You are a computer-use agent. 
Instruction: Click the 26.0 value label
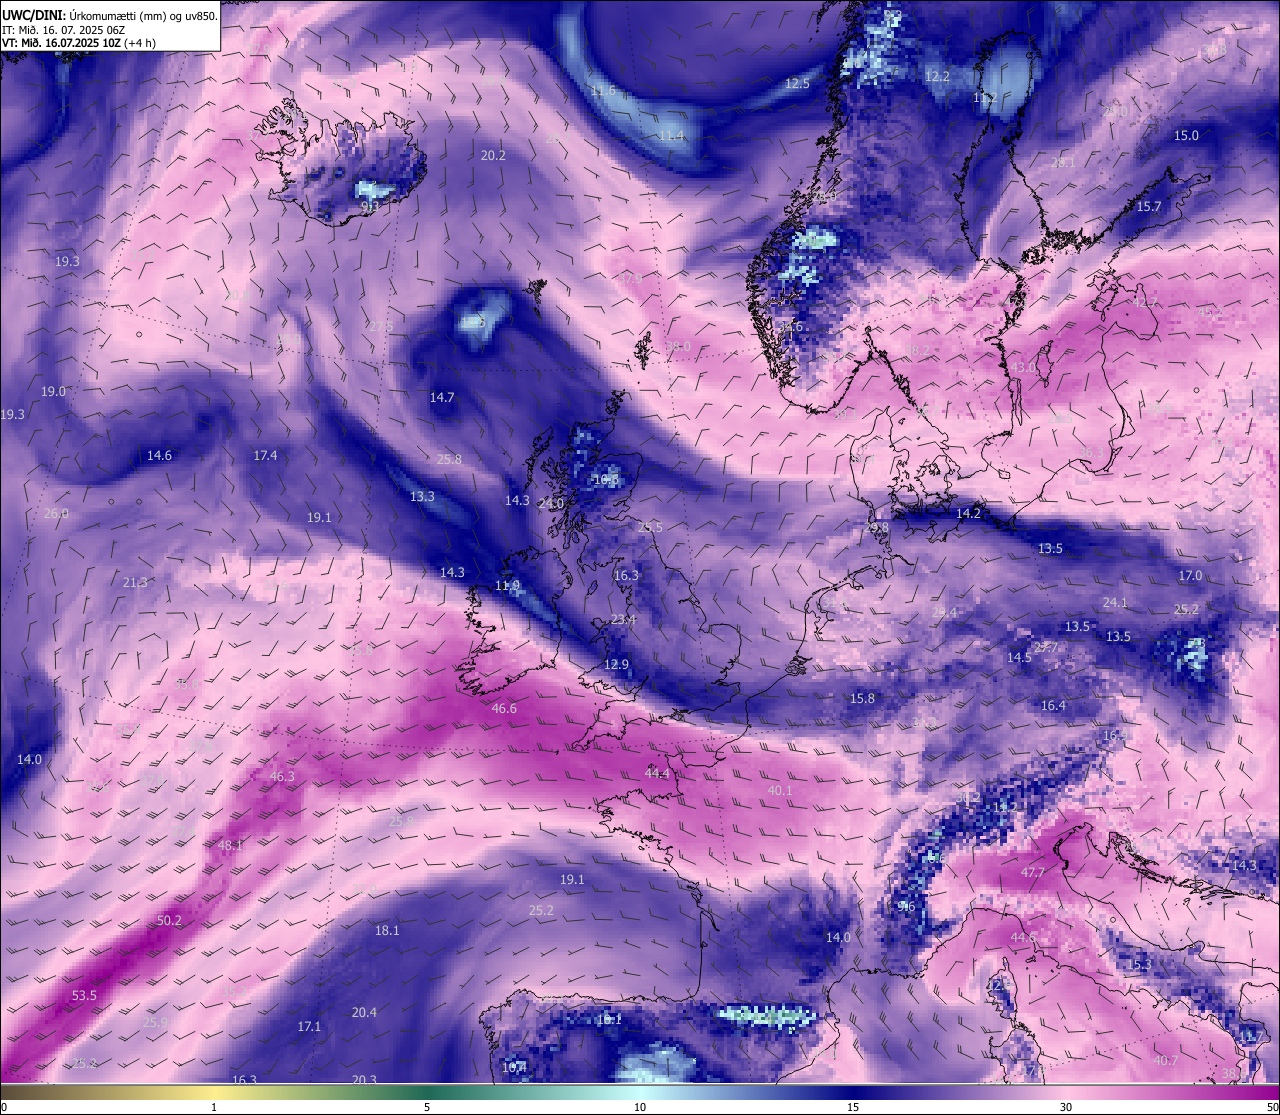(56, 513)
